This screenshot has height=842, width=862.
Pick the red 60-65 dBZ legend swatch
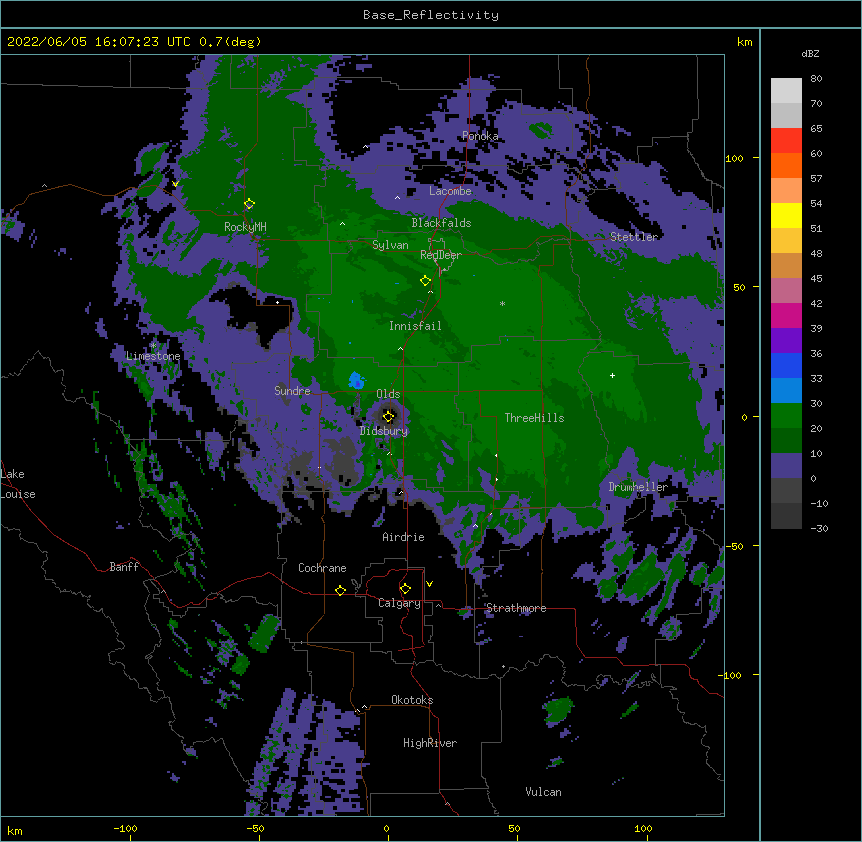[x=786, y=141]
